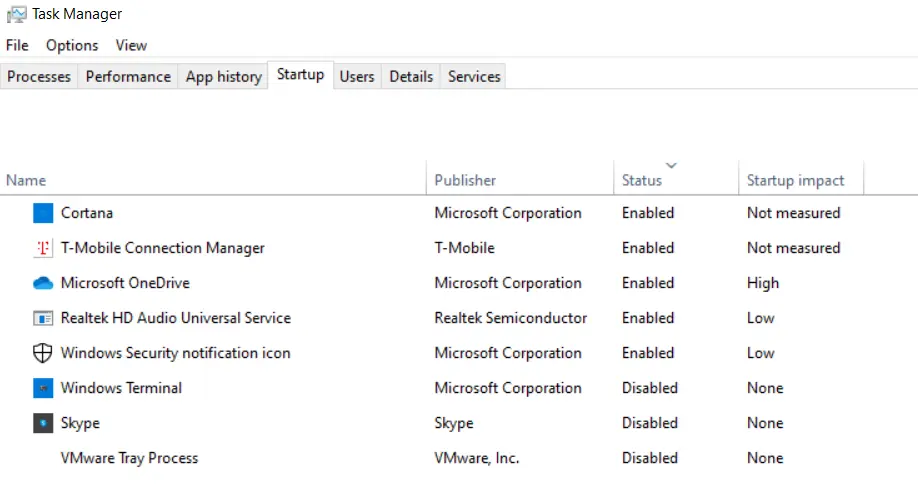The width and height of the screenshot is (918, 498).
Task: Select Disabled status of Skype row
Action: [x=650, y=423]
